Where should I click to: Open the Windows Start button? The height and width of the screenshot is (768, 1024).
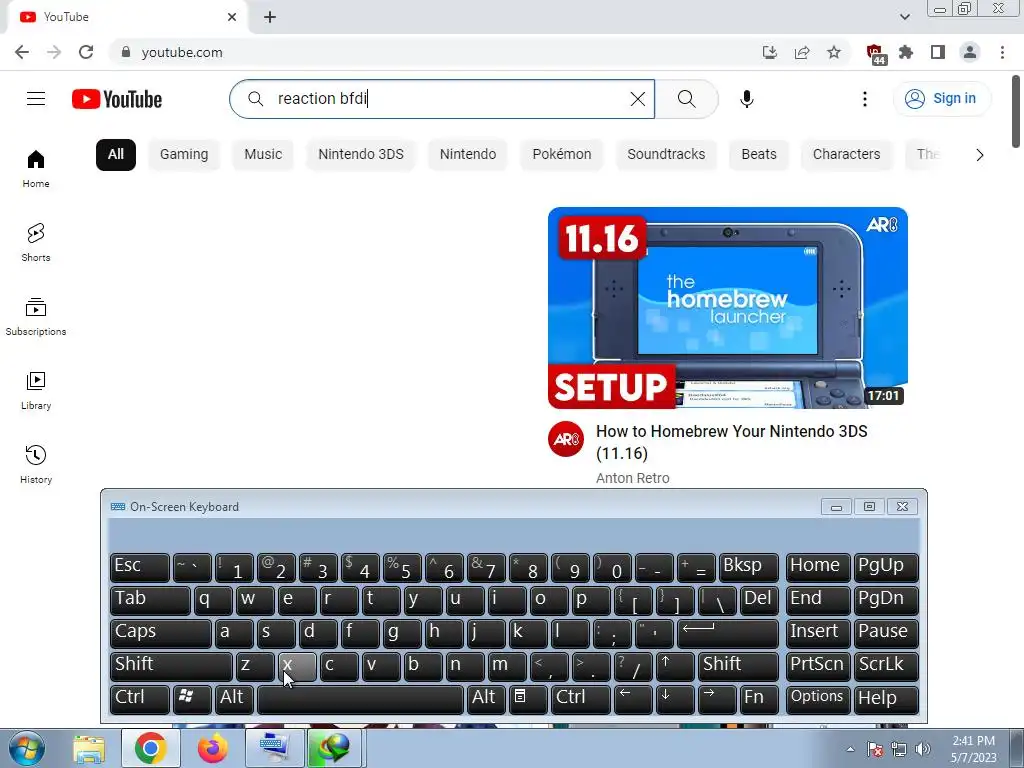click(x=27, y=748)
